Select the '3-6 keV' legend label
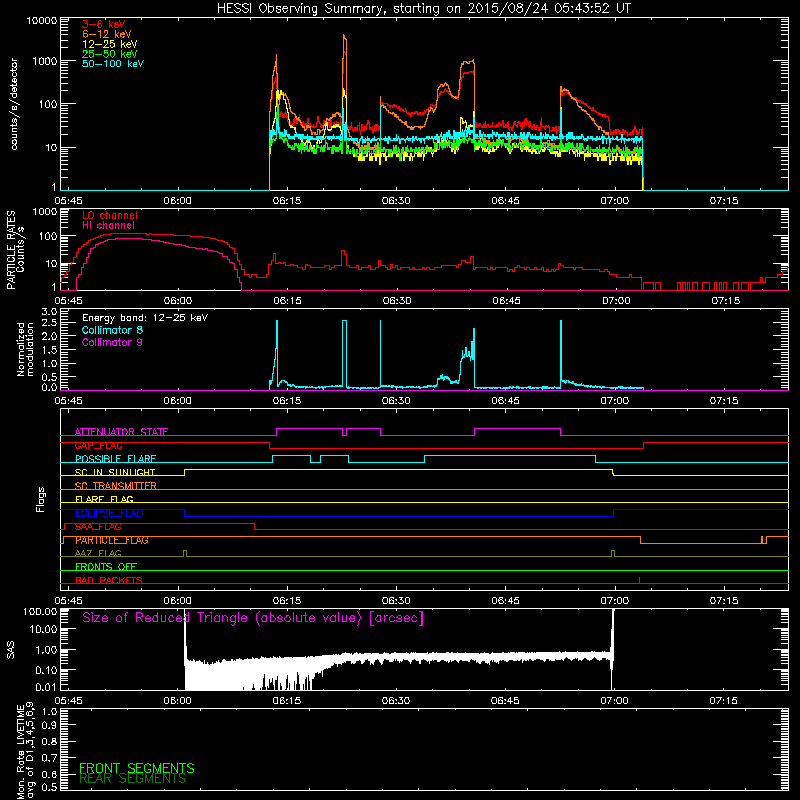This screenshot has height=800, width=800. tap(103, 24)
